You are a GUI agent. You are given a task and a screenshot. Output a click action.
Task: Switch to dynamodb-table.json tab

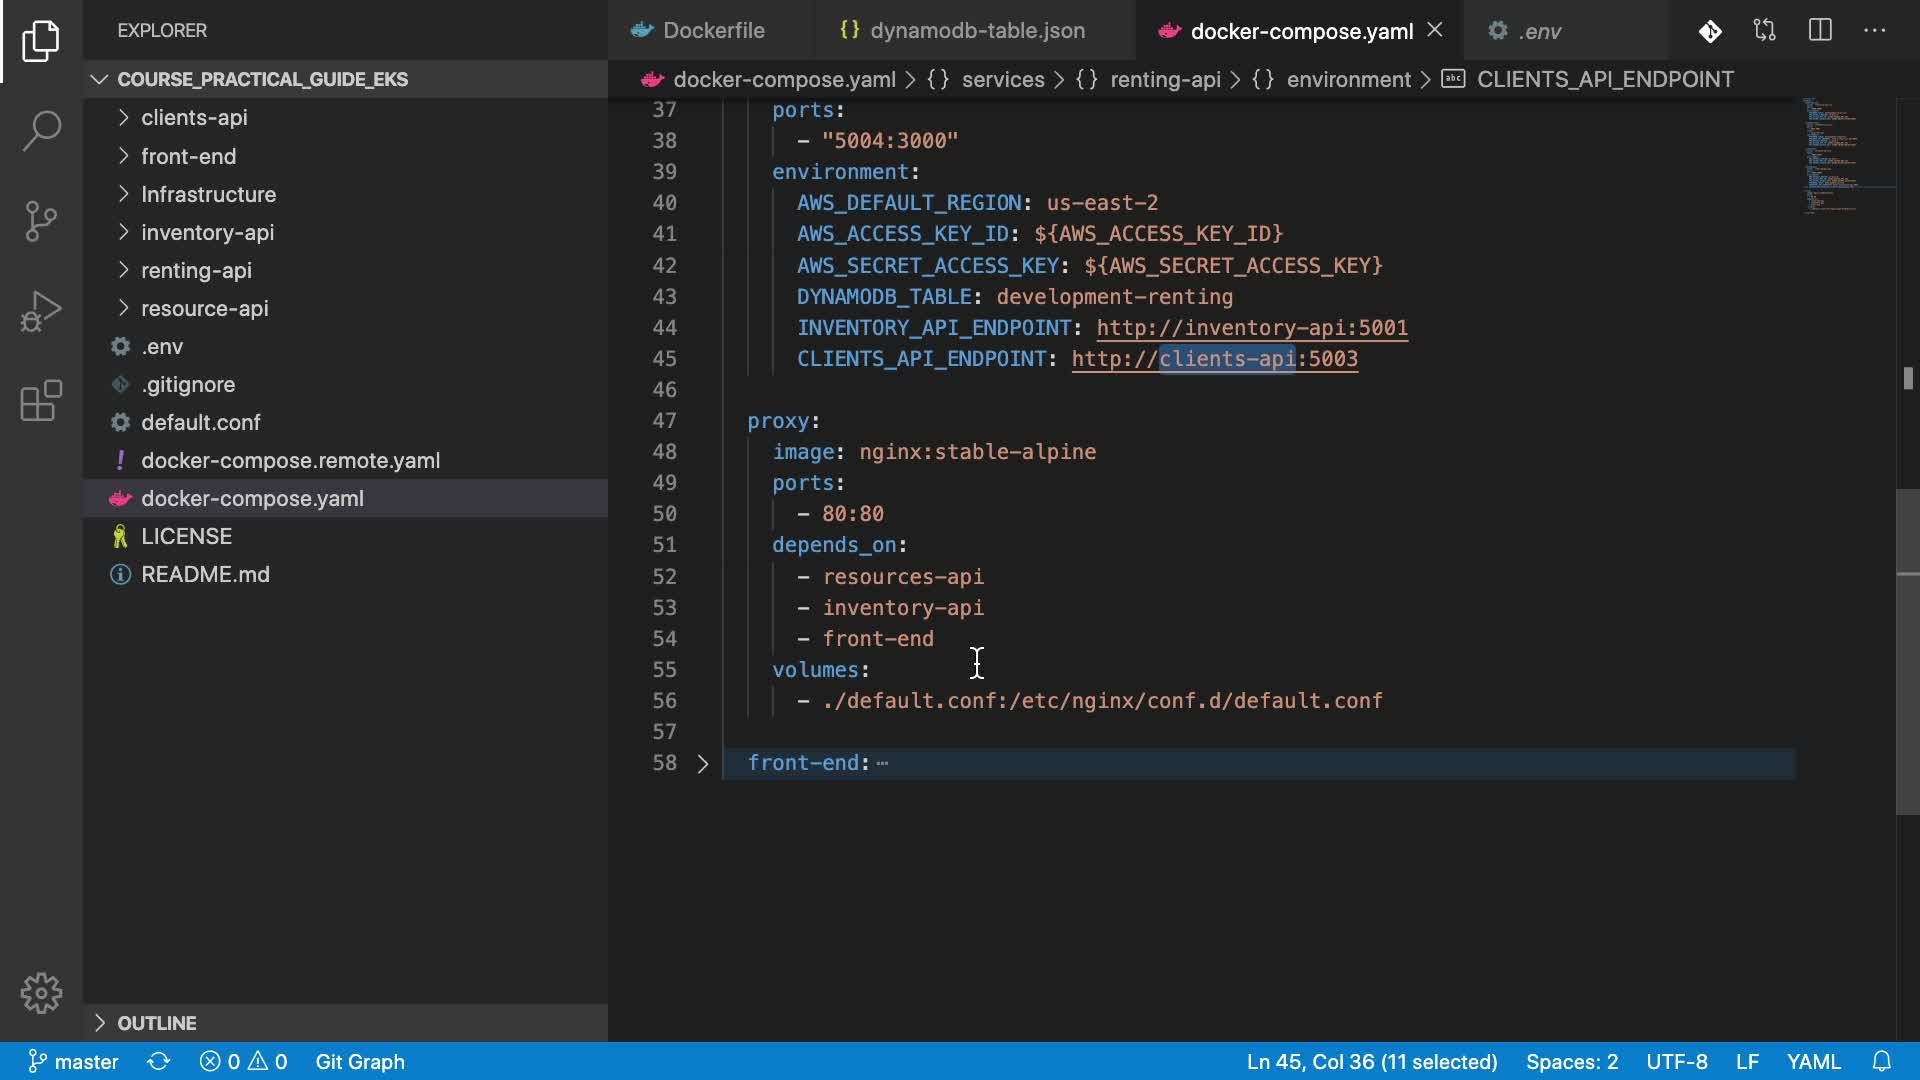click(976, 31)
